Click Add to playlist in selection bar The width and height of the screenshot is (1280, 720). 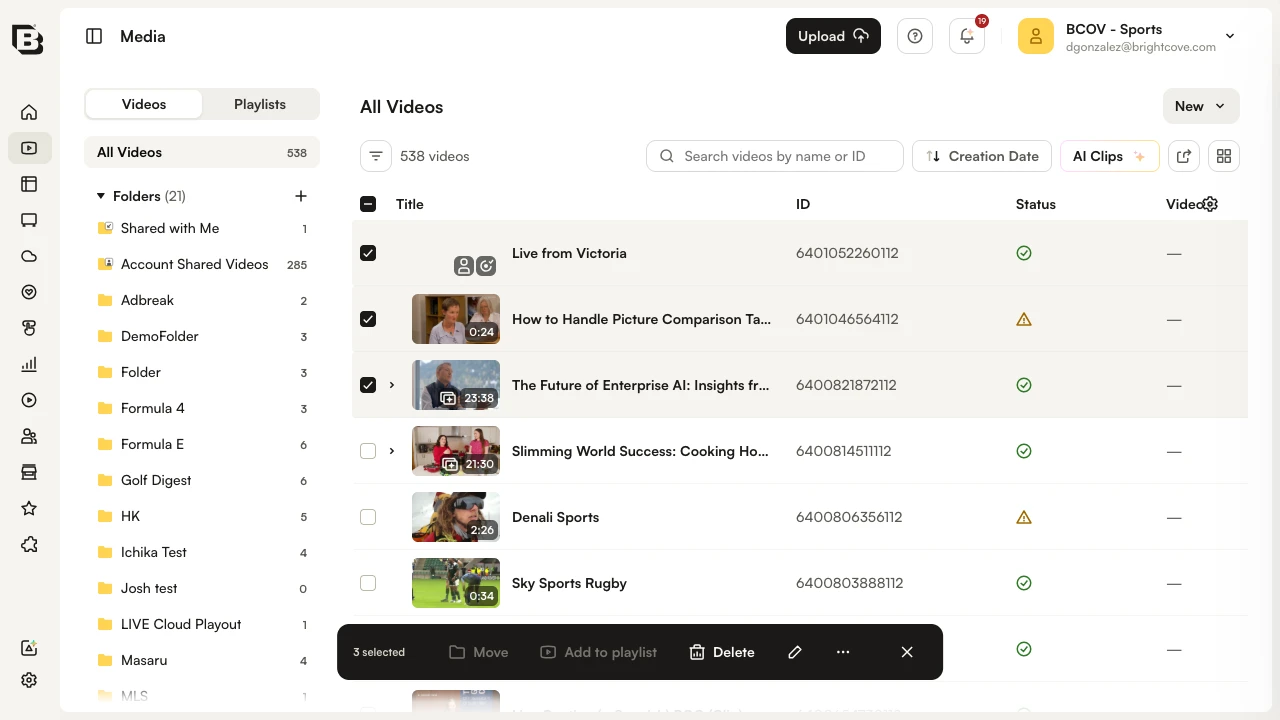point(599,652)
